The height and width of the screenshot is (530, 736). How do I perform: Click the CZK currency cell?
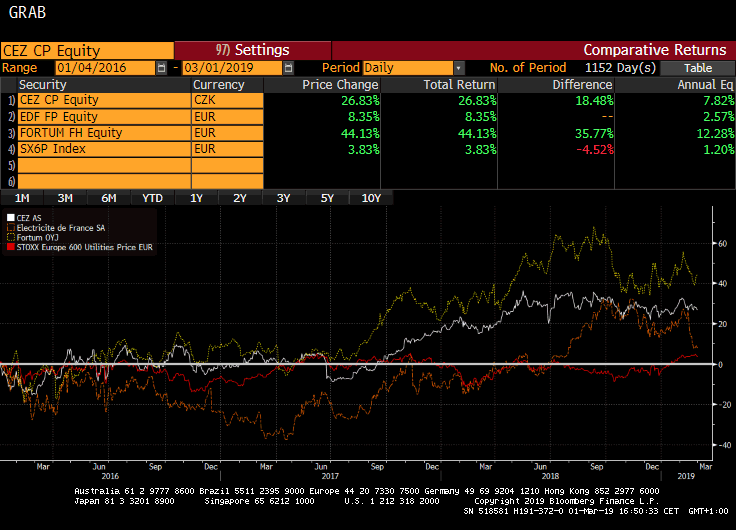228,100
